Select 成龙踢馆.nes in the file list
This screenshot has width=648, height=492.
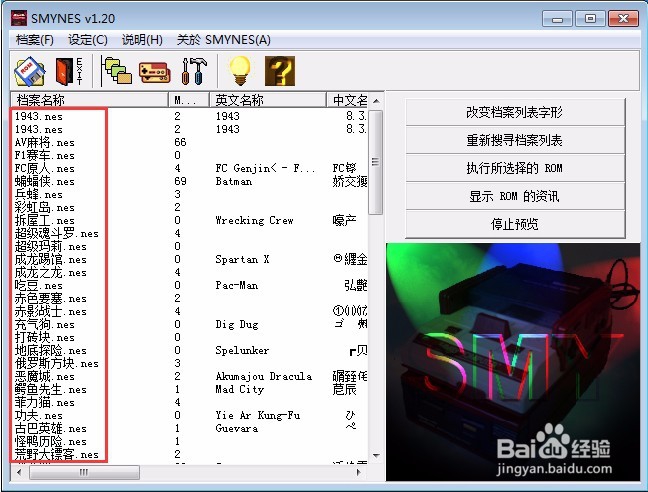coord(50,259)
